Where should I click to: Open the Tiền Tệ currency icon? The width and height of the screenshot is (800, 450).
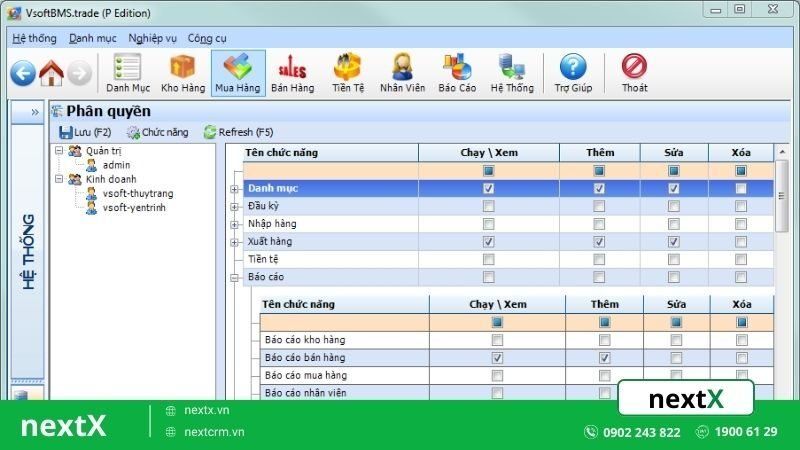tap(347, 73)
